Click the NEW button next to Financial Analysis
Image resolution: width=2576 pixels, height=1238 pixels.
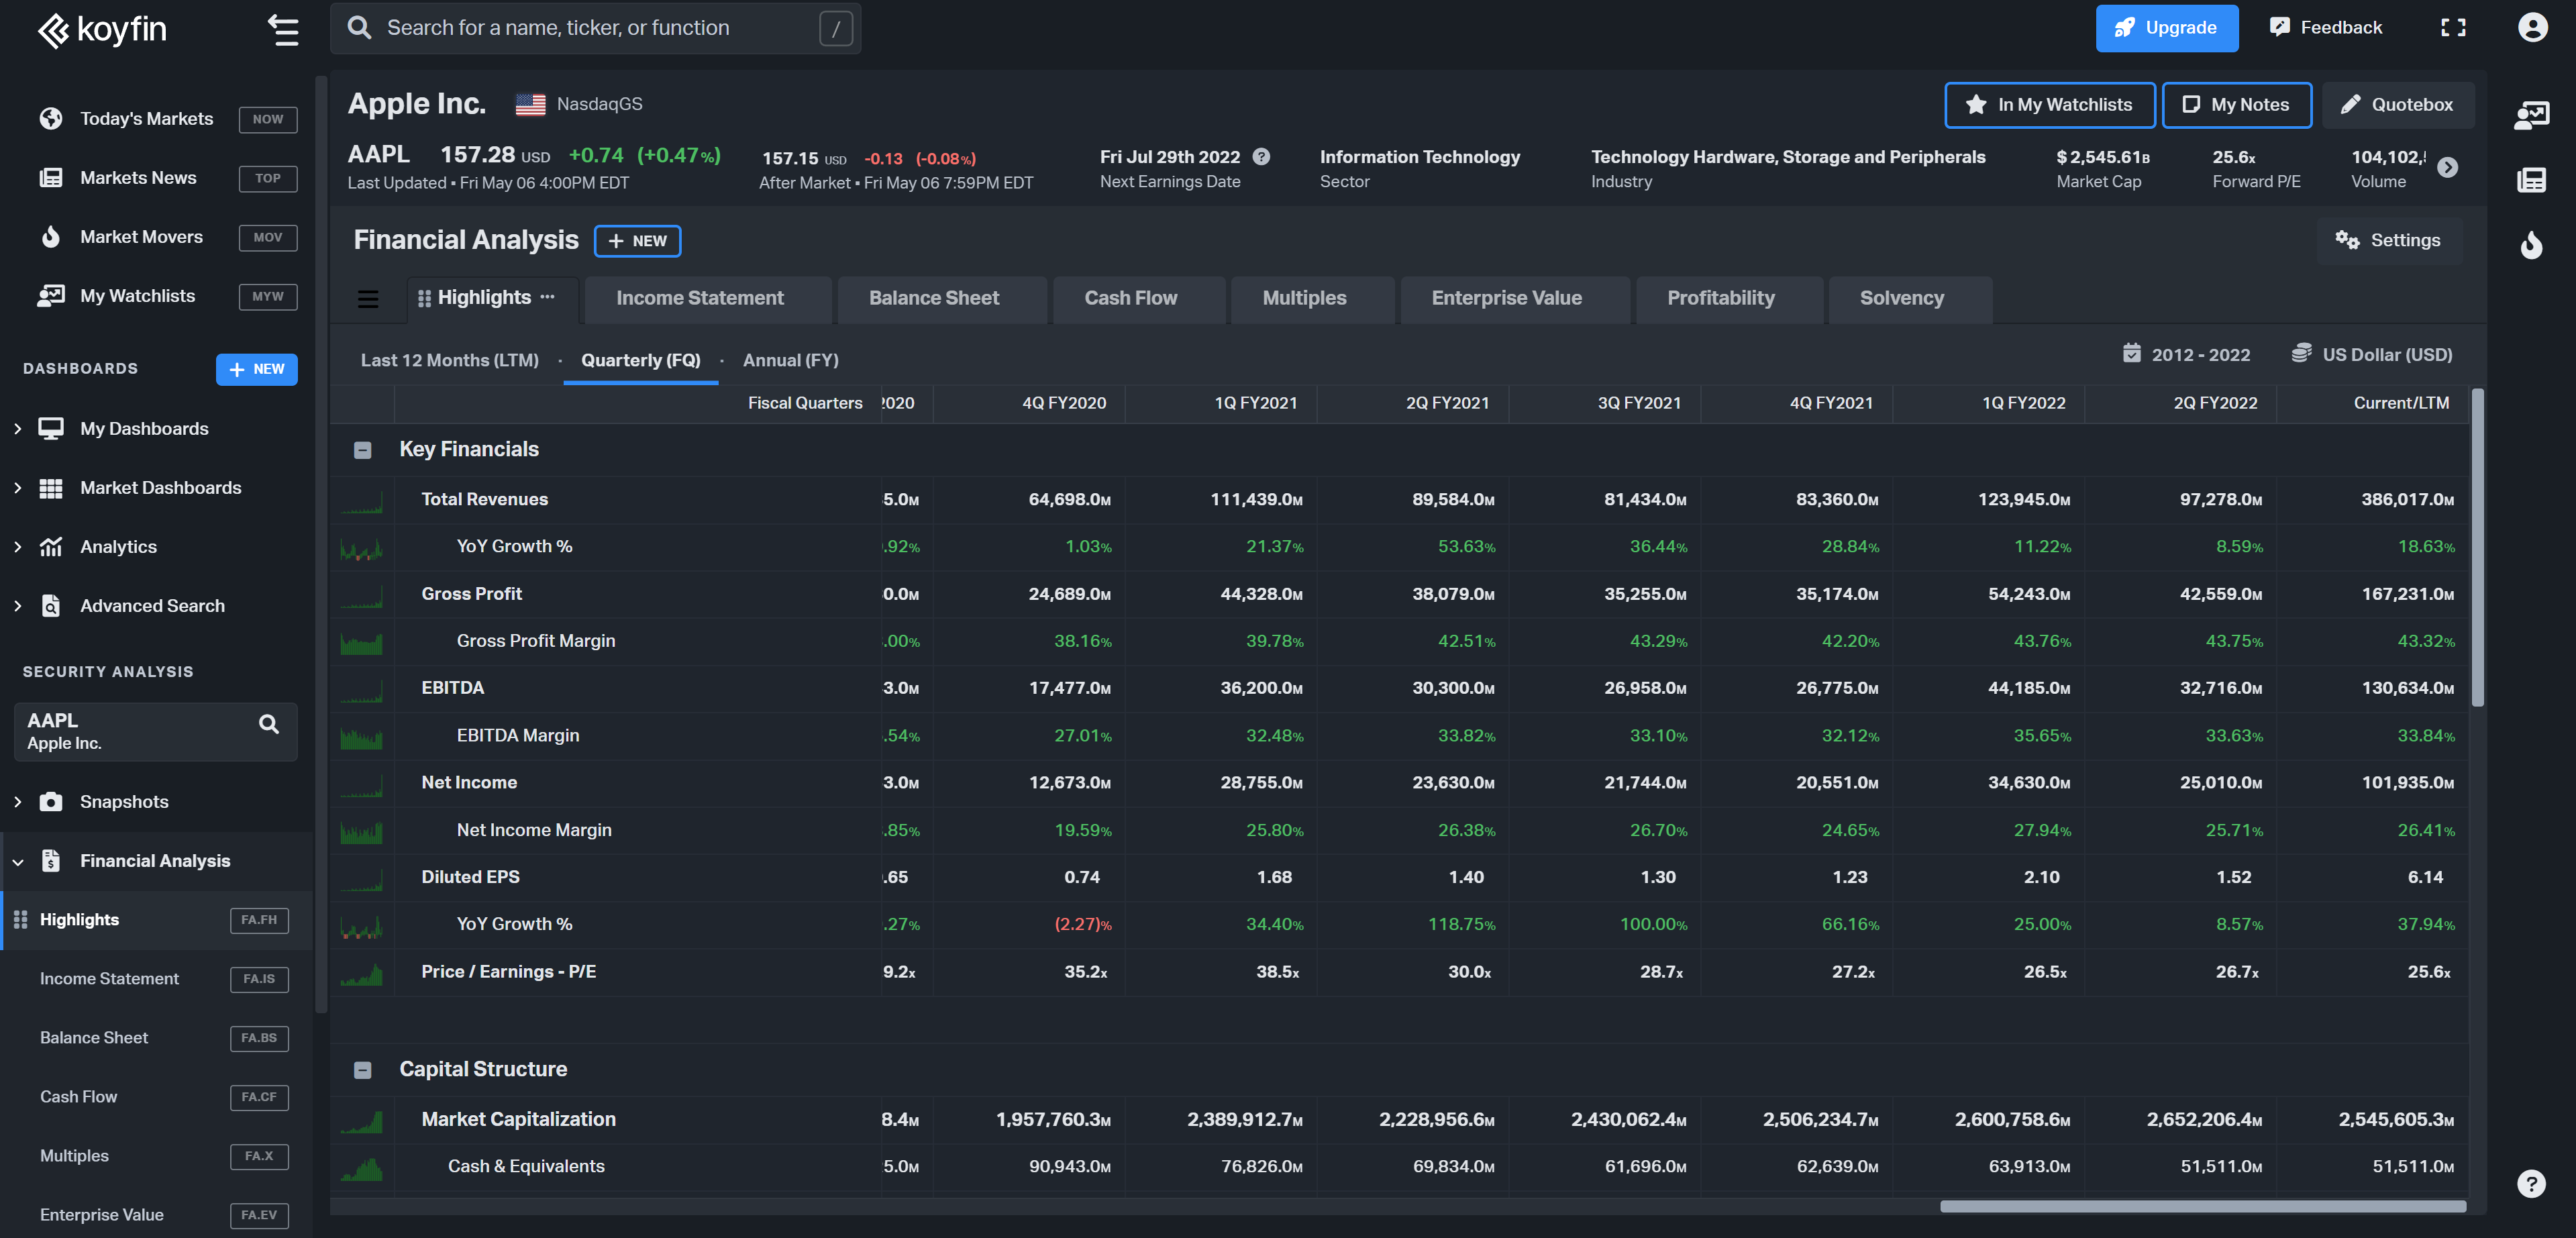click(x=637, y=240)
